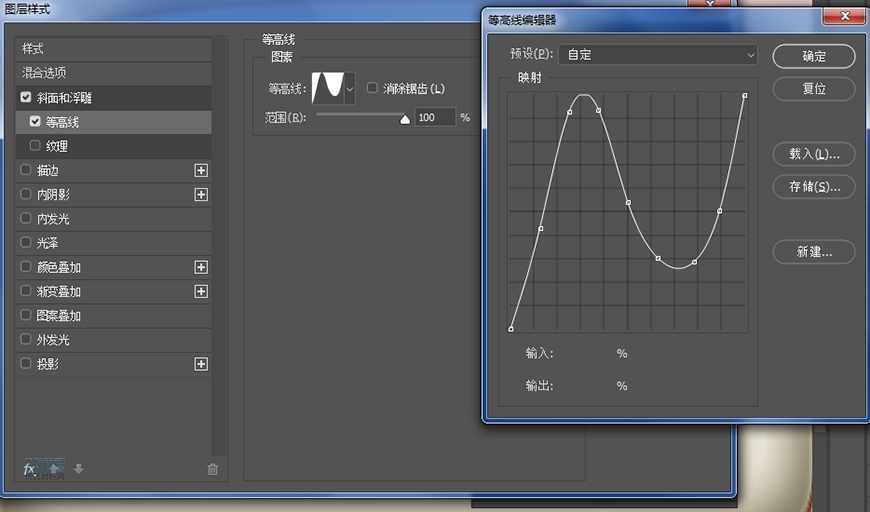870x512 pixels.
Task: Click the 确定 button
Action: click(814, 56)
